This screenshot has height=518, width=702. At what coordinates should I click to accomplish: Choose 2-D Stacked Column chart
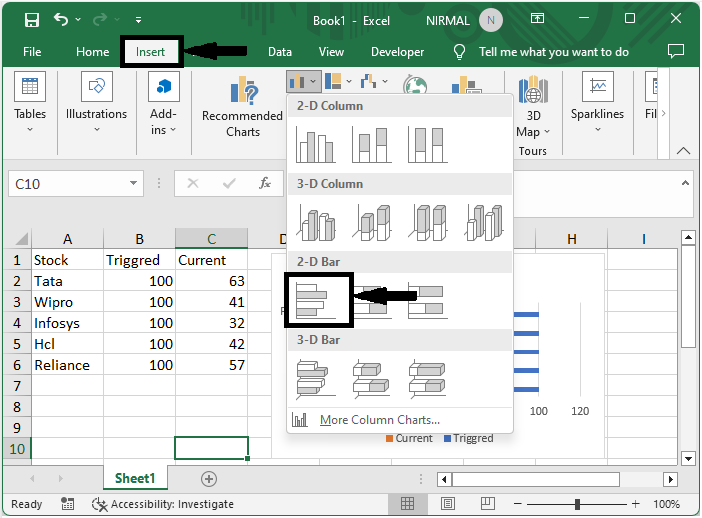(x=372, y=145)
